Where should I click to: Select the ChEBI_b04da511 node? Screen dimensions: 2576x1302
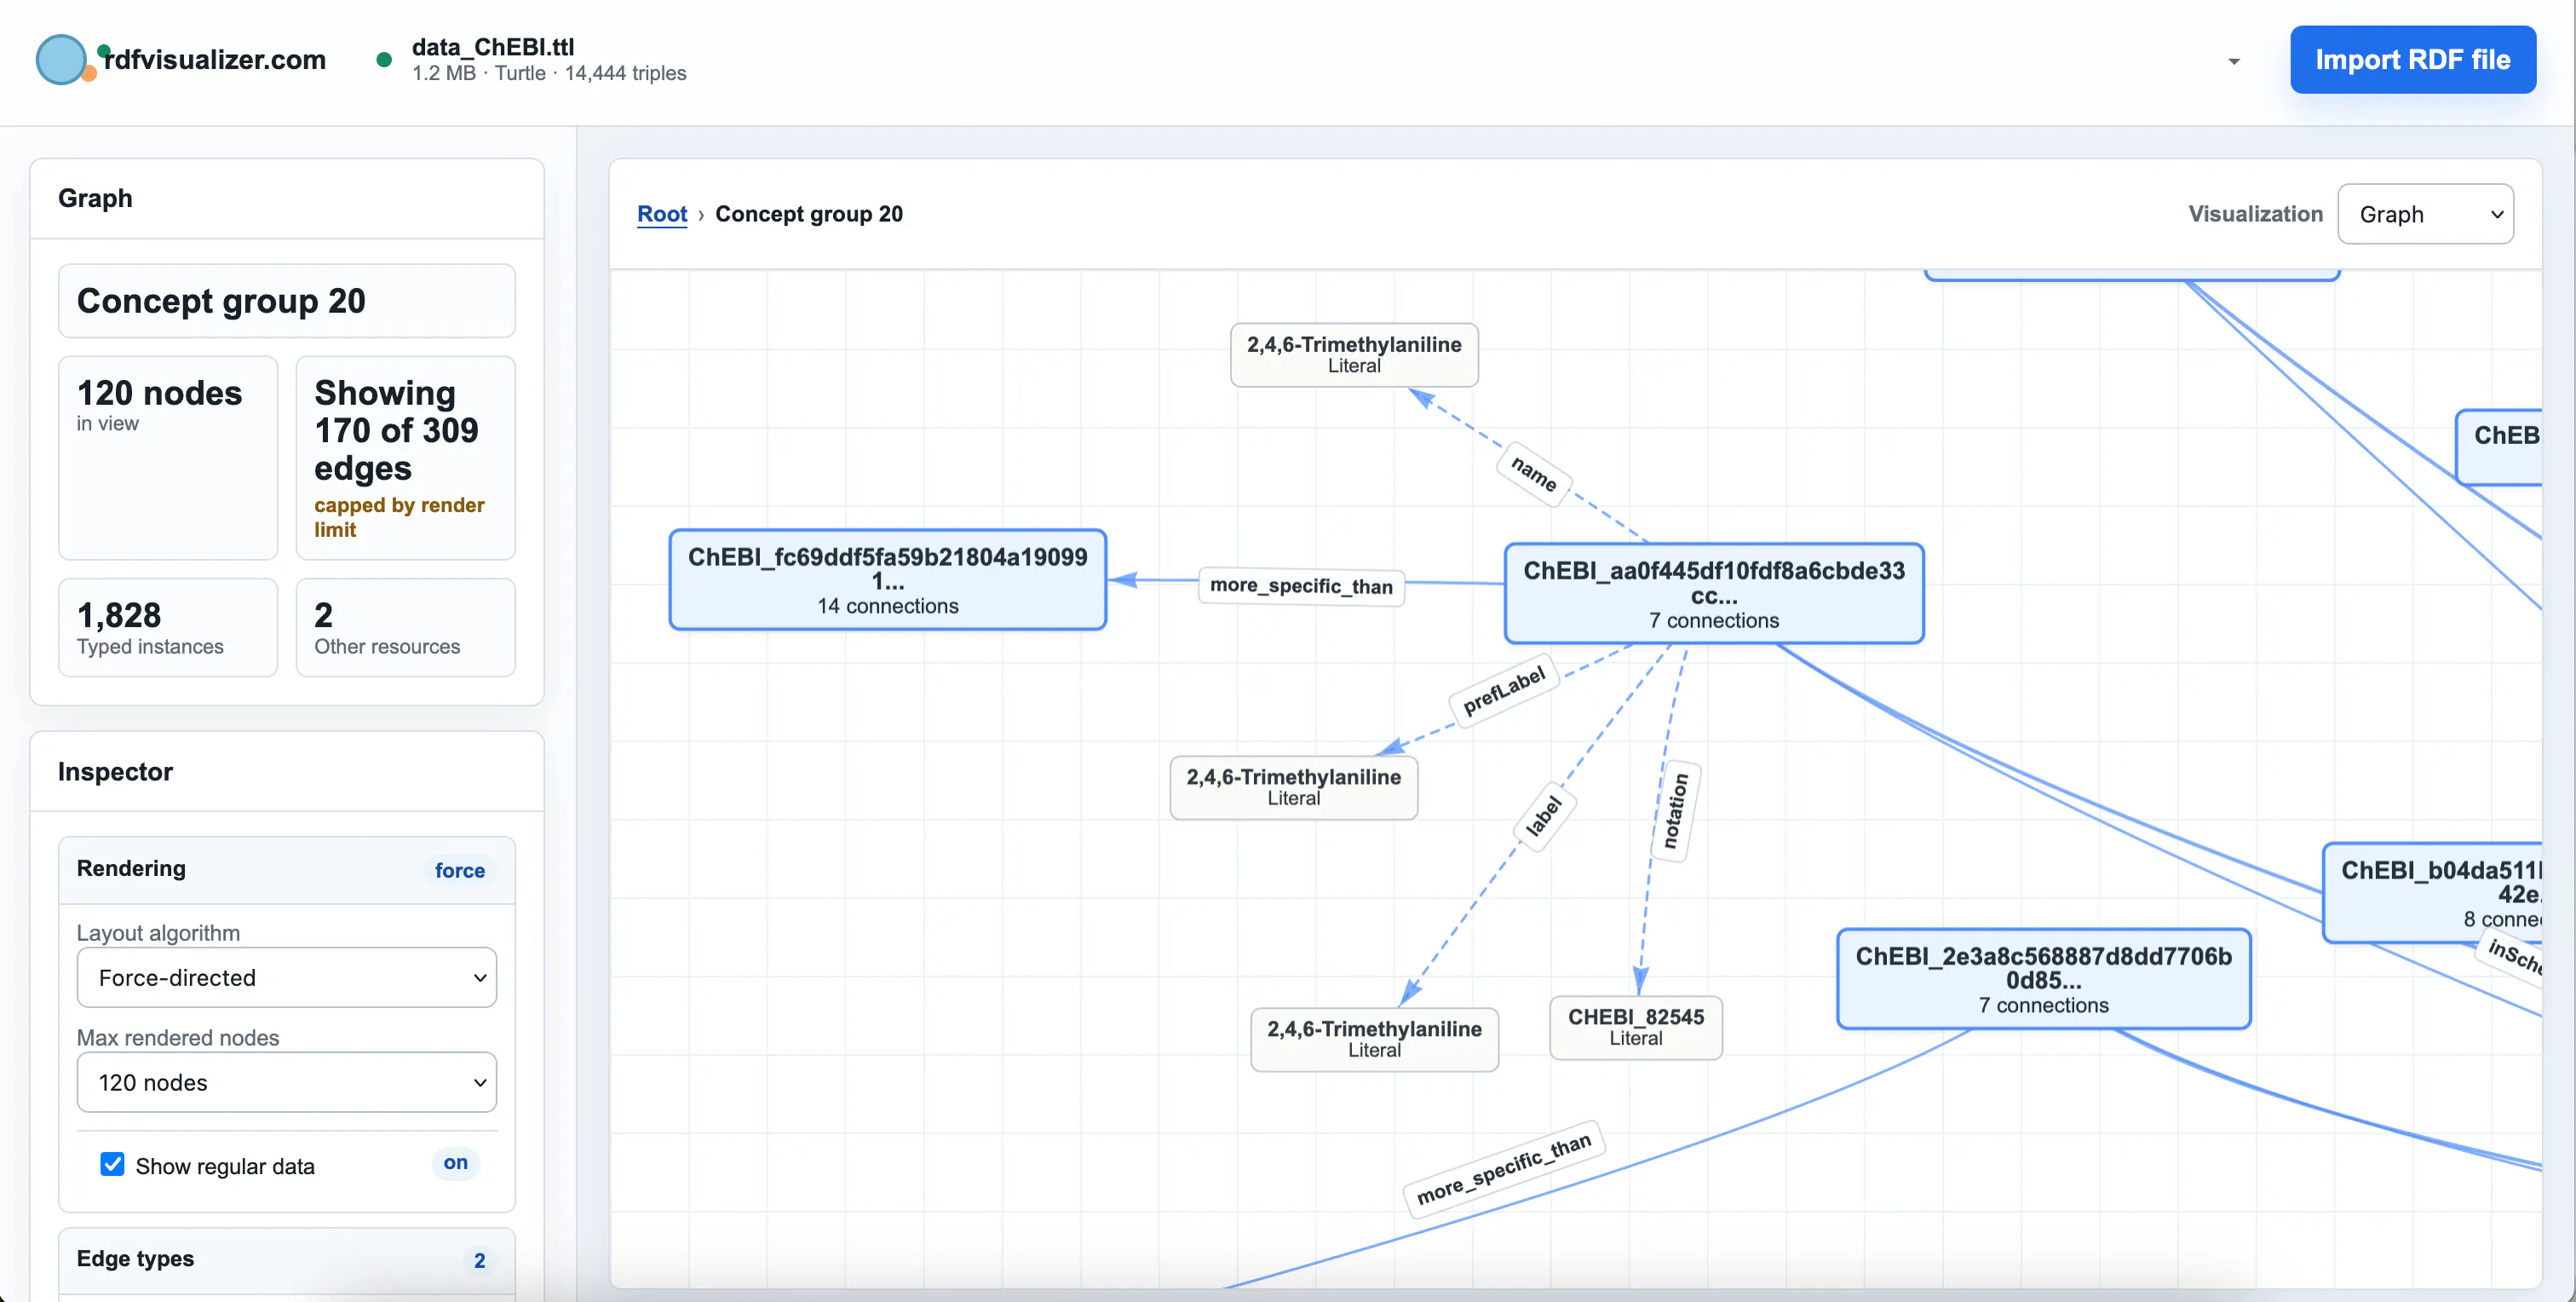[x=2433, y=893]
